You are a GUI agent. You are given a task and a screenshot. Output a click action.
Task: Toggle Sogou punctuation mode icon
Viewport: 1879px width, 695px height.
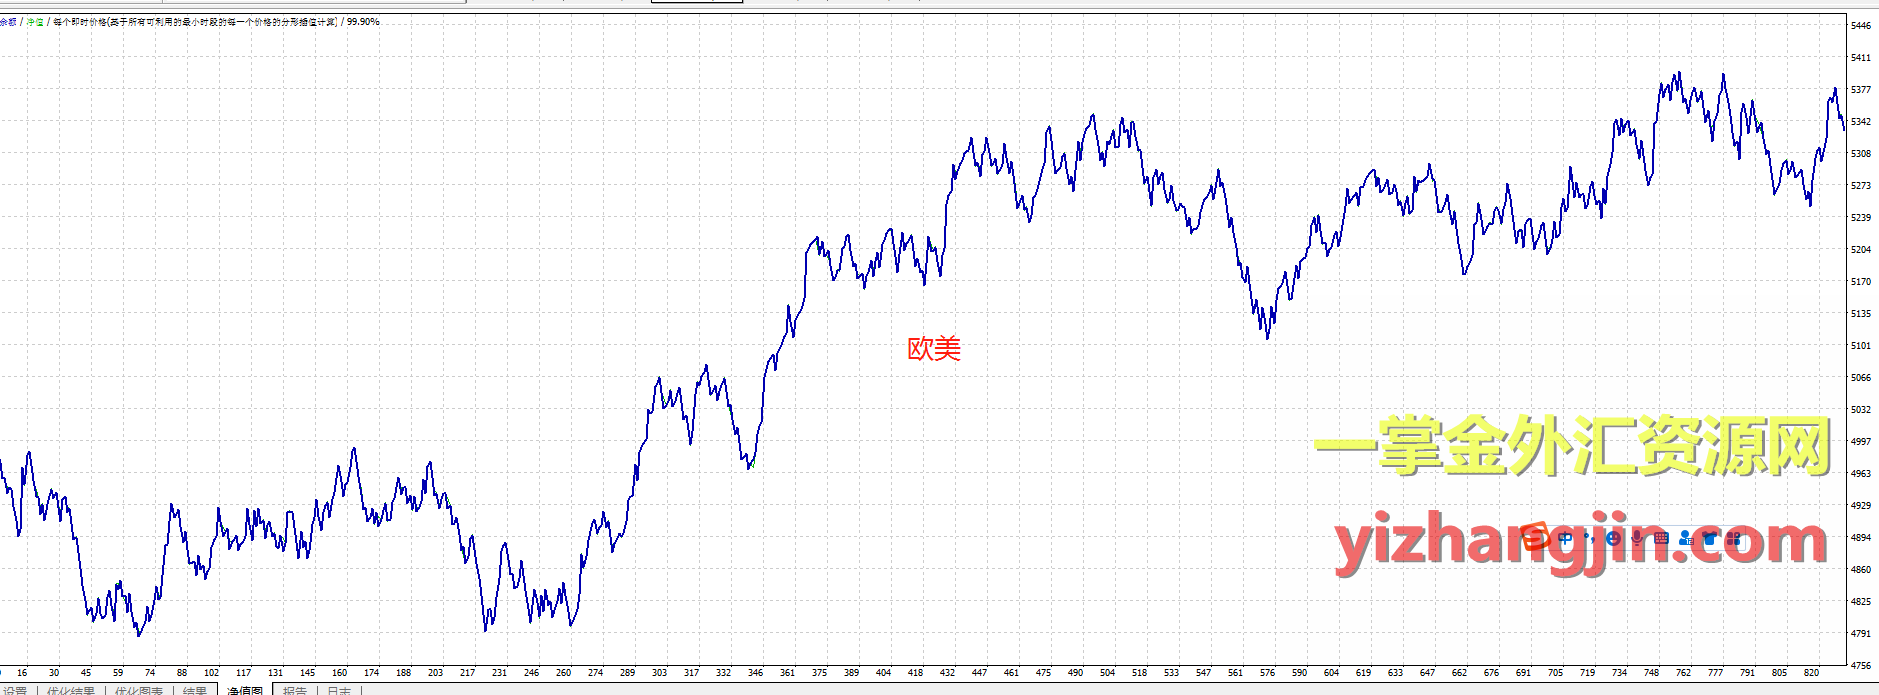click(x=1589, y=538)
